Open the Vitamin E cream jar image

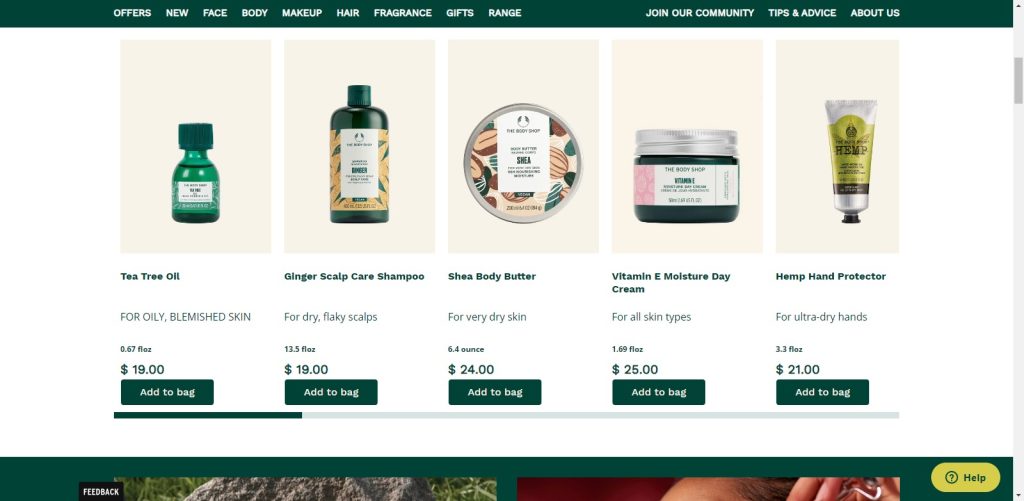pos(687,146)
